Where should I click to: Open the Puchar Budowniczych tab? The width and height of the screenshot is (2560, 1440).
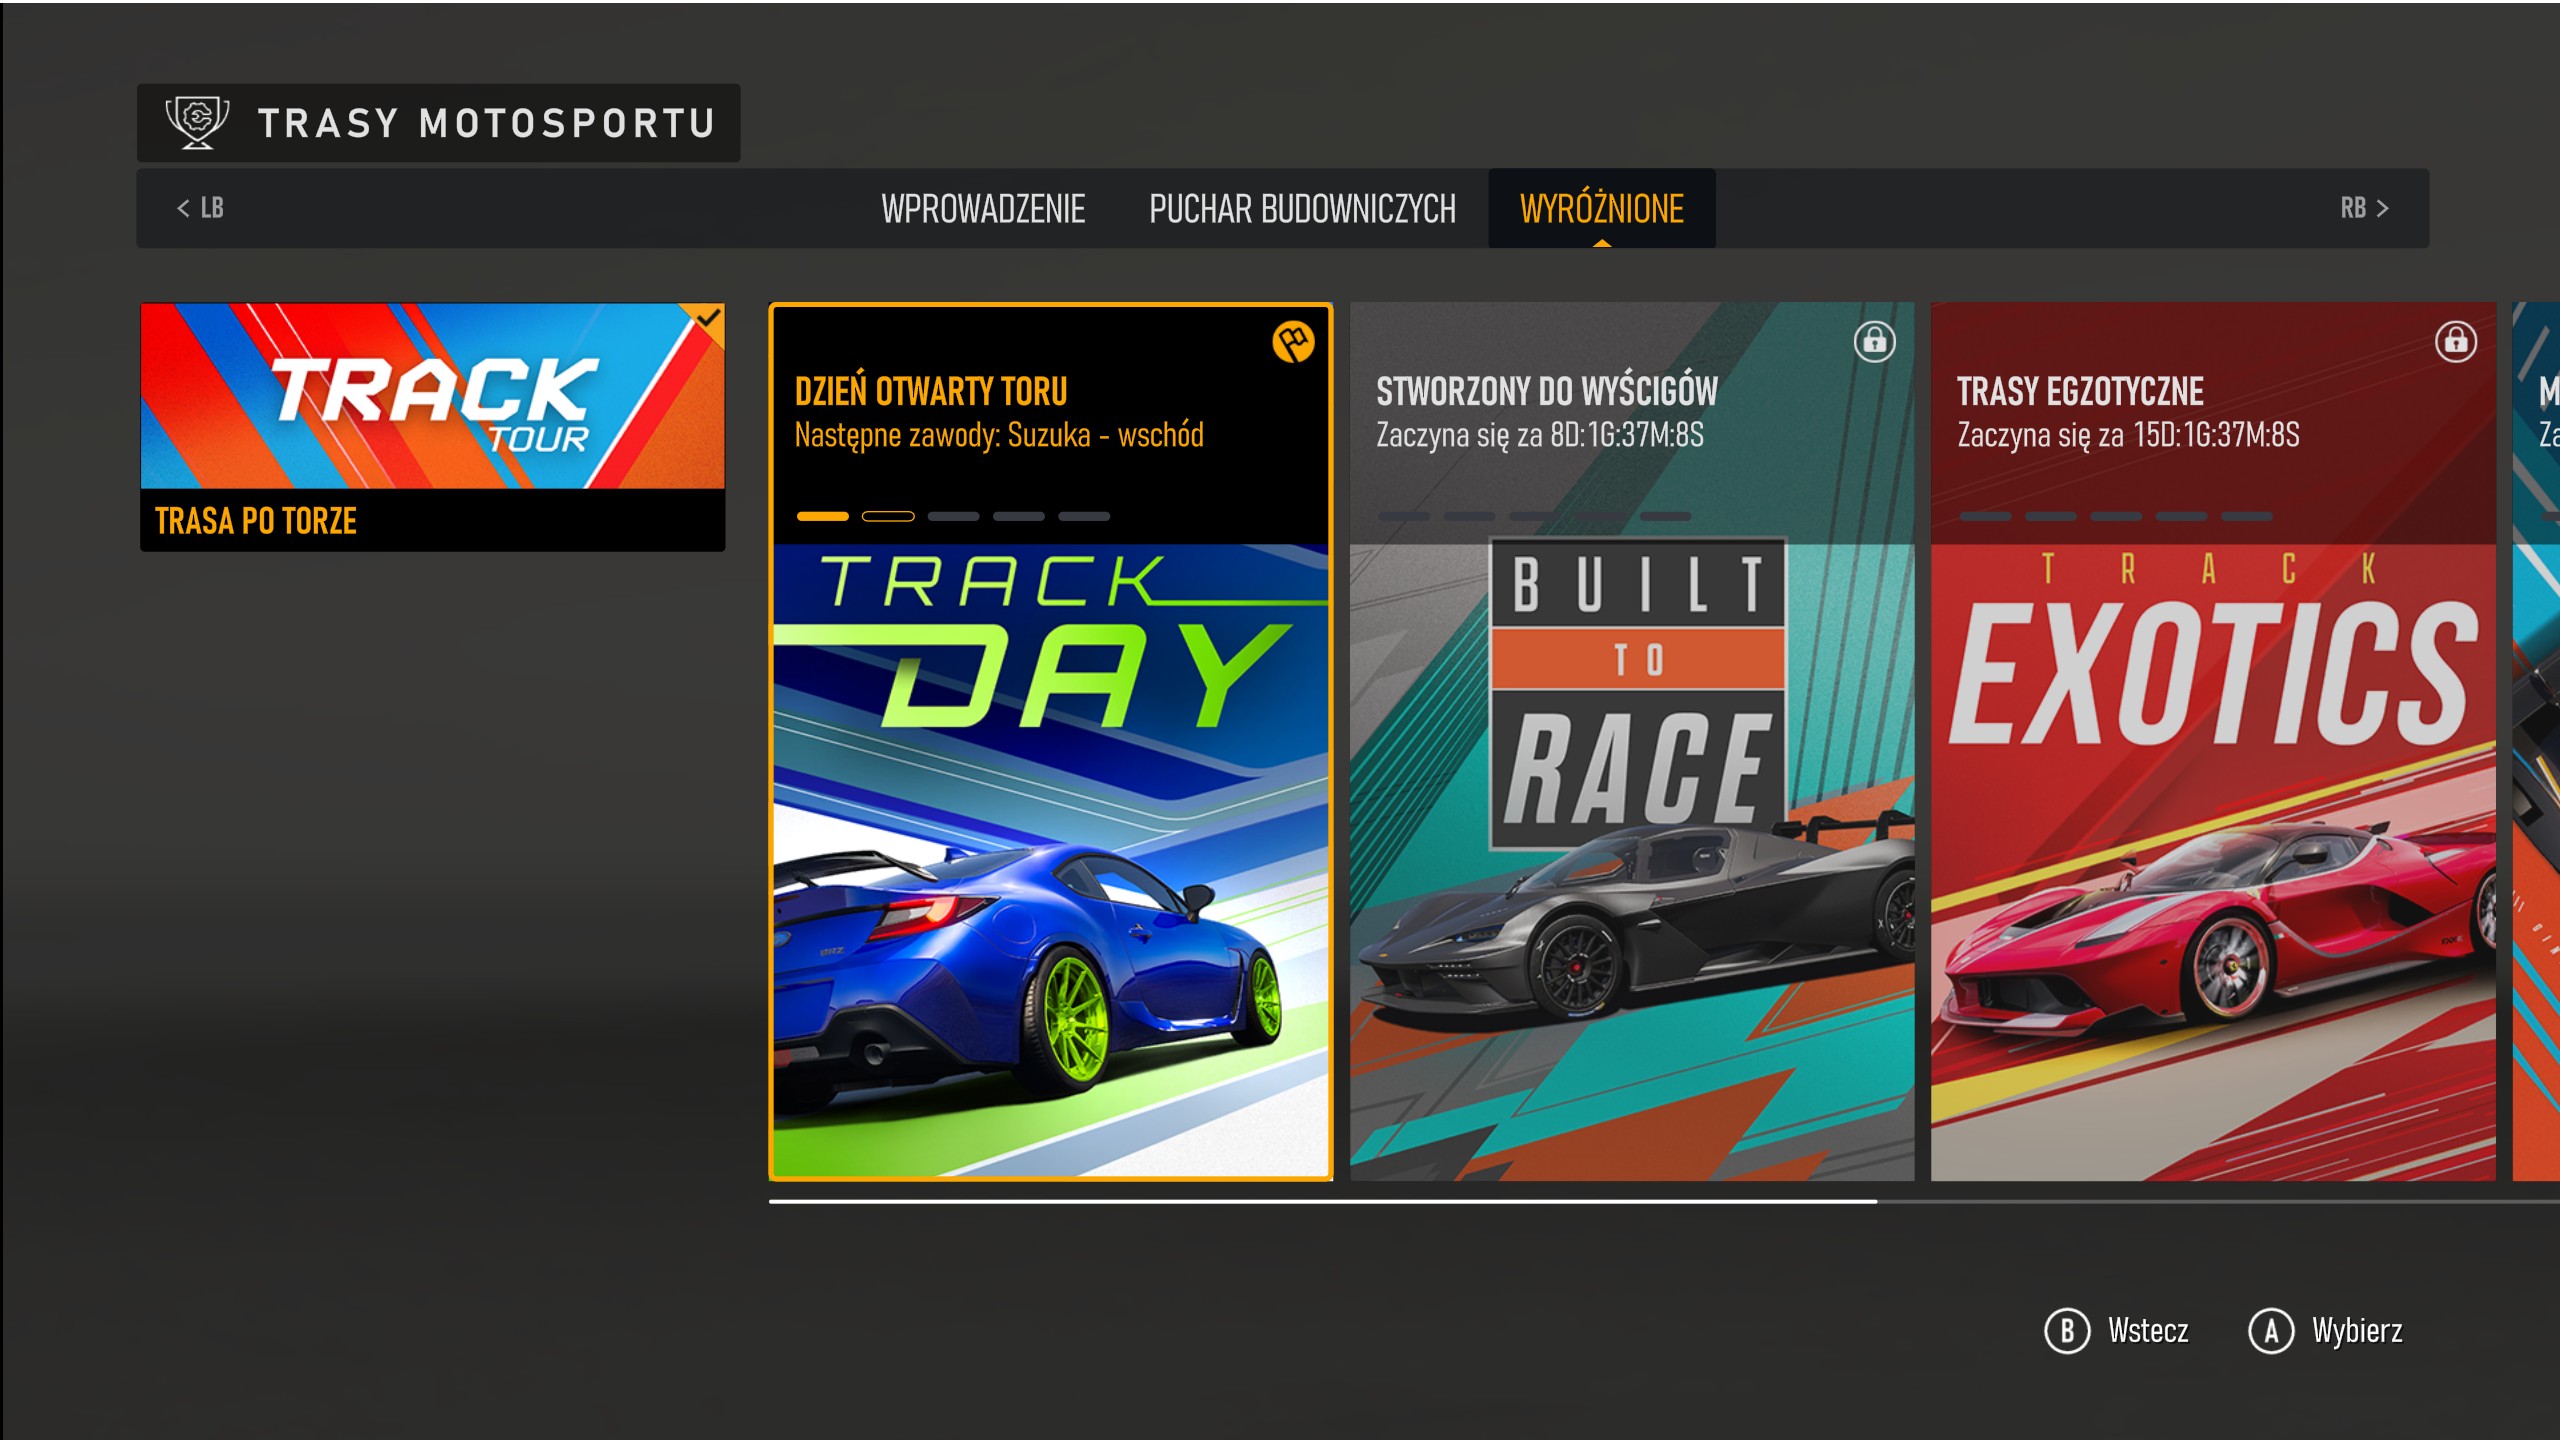[x=1301, y=209]
